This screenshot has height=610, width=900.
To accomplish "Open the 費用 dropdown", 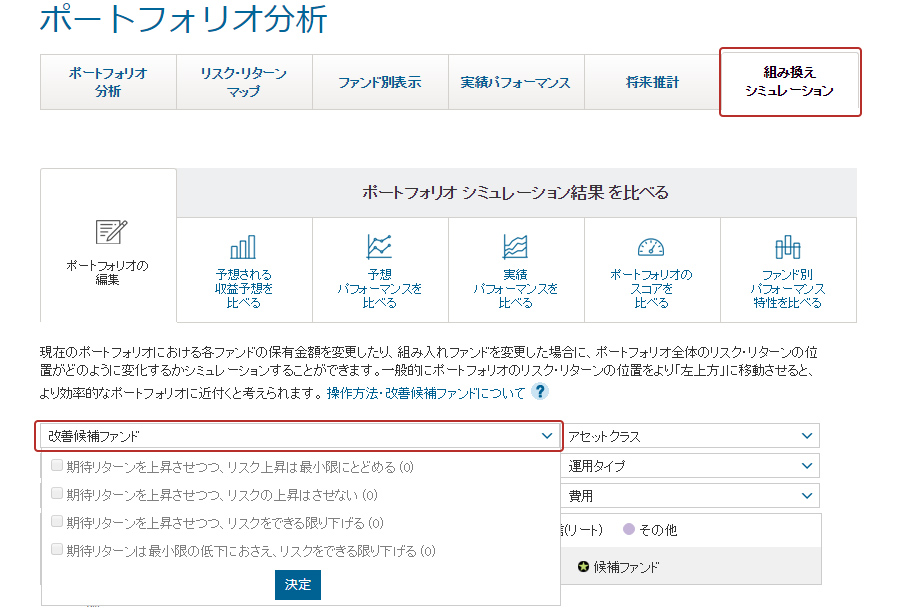I will pos(690,496).
